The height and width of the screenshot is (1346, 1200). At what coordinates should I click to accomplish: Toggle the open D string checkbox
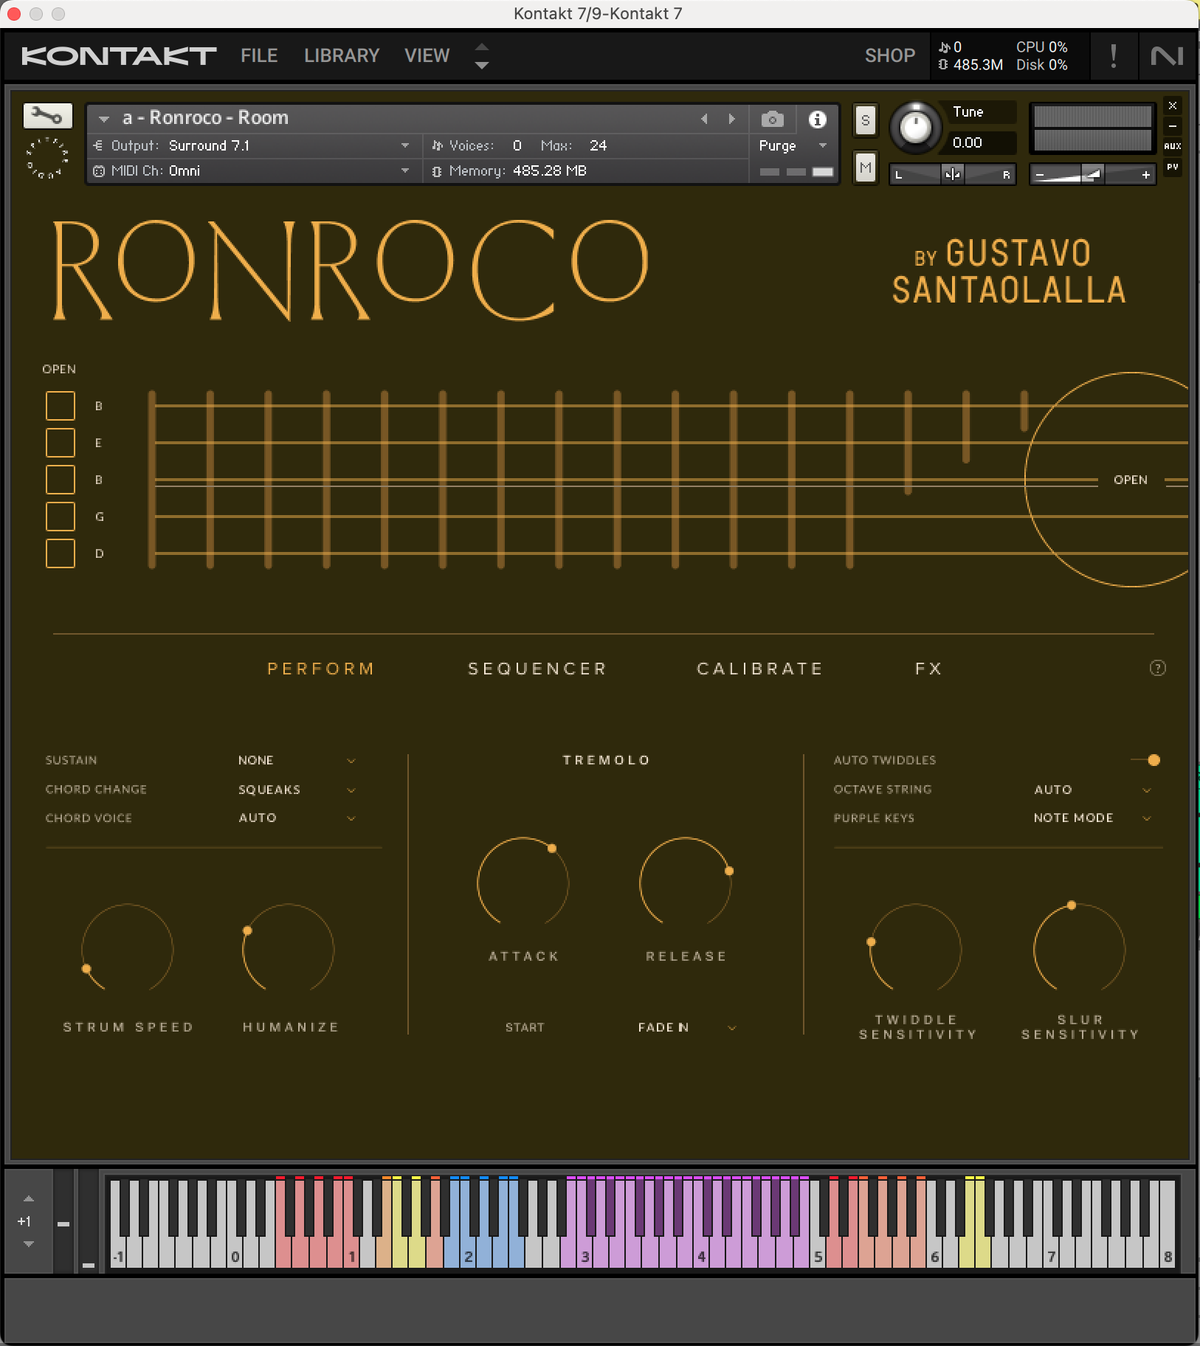pos(60,553)
